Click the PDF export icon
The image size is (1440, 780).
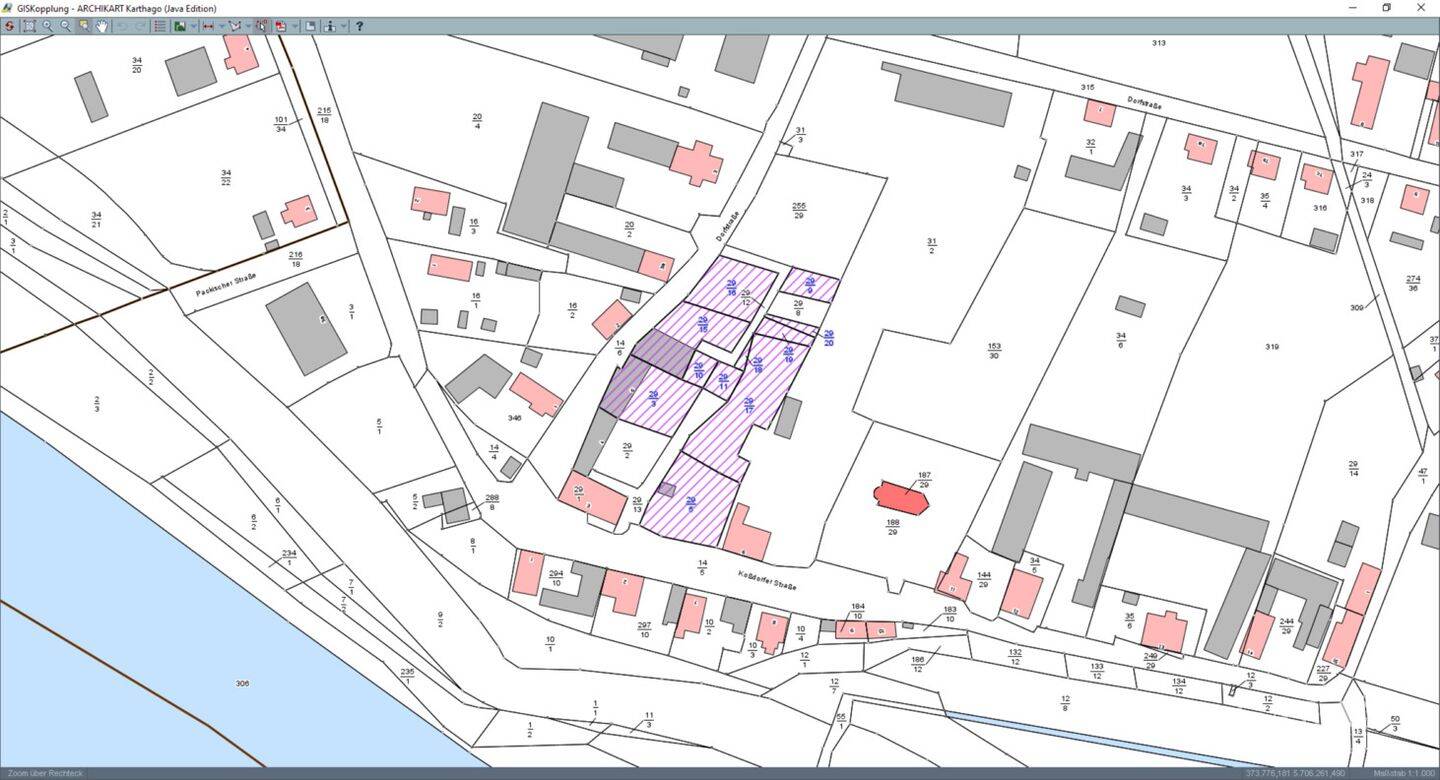281,26
